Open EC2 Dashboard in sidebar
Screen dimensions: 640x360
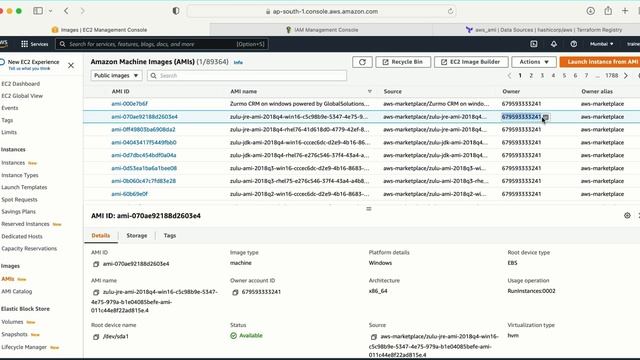pyautogui.click(x=20, y=84)
